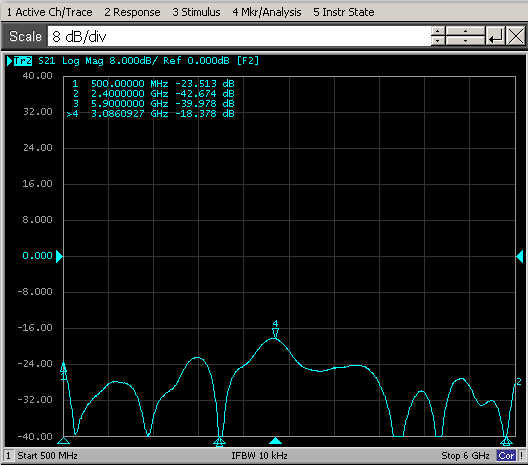Image resolution: width=528 pixels, height=465 pixels.
Task: Click the bottom-axis marker triangle near 5.9 GHz
Action: tap(506, 441)
